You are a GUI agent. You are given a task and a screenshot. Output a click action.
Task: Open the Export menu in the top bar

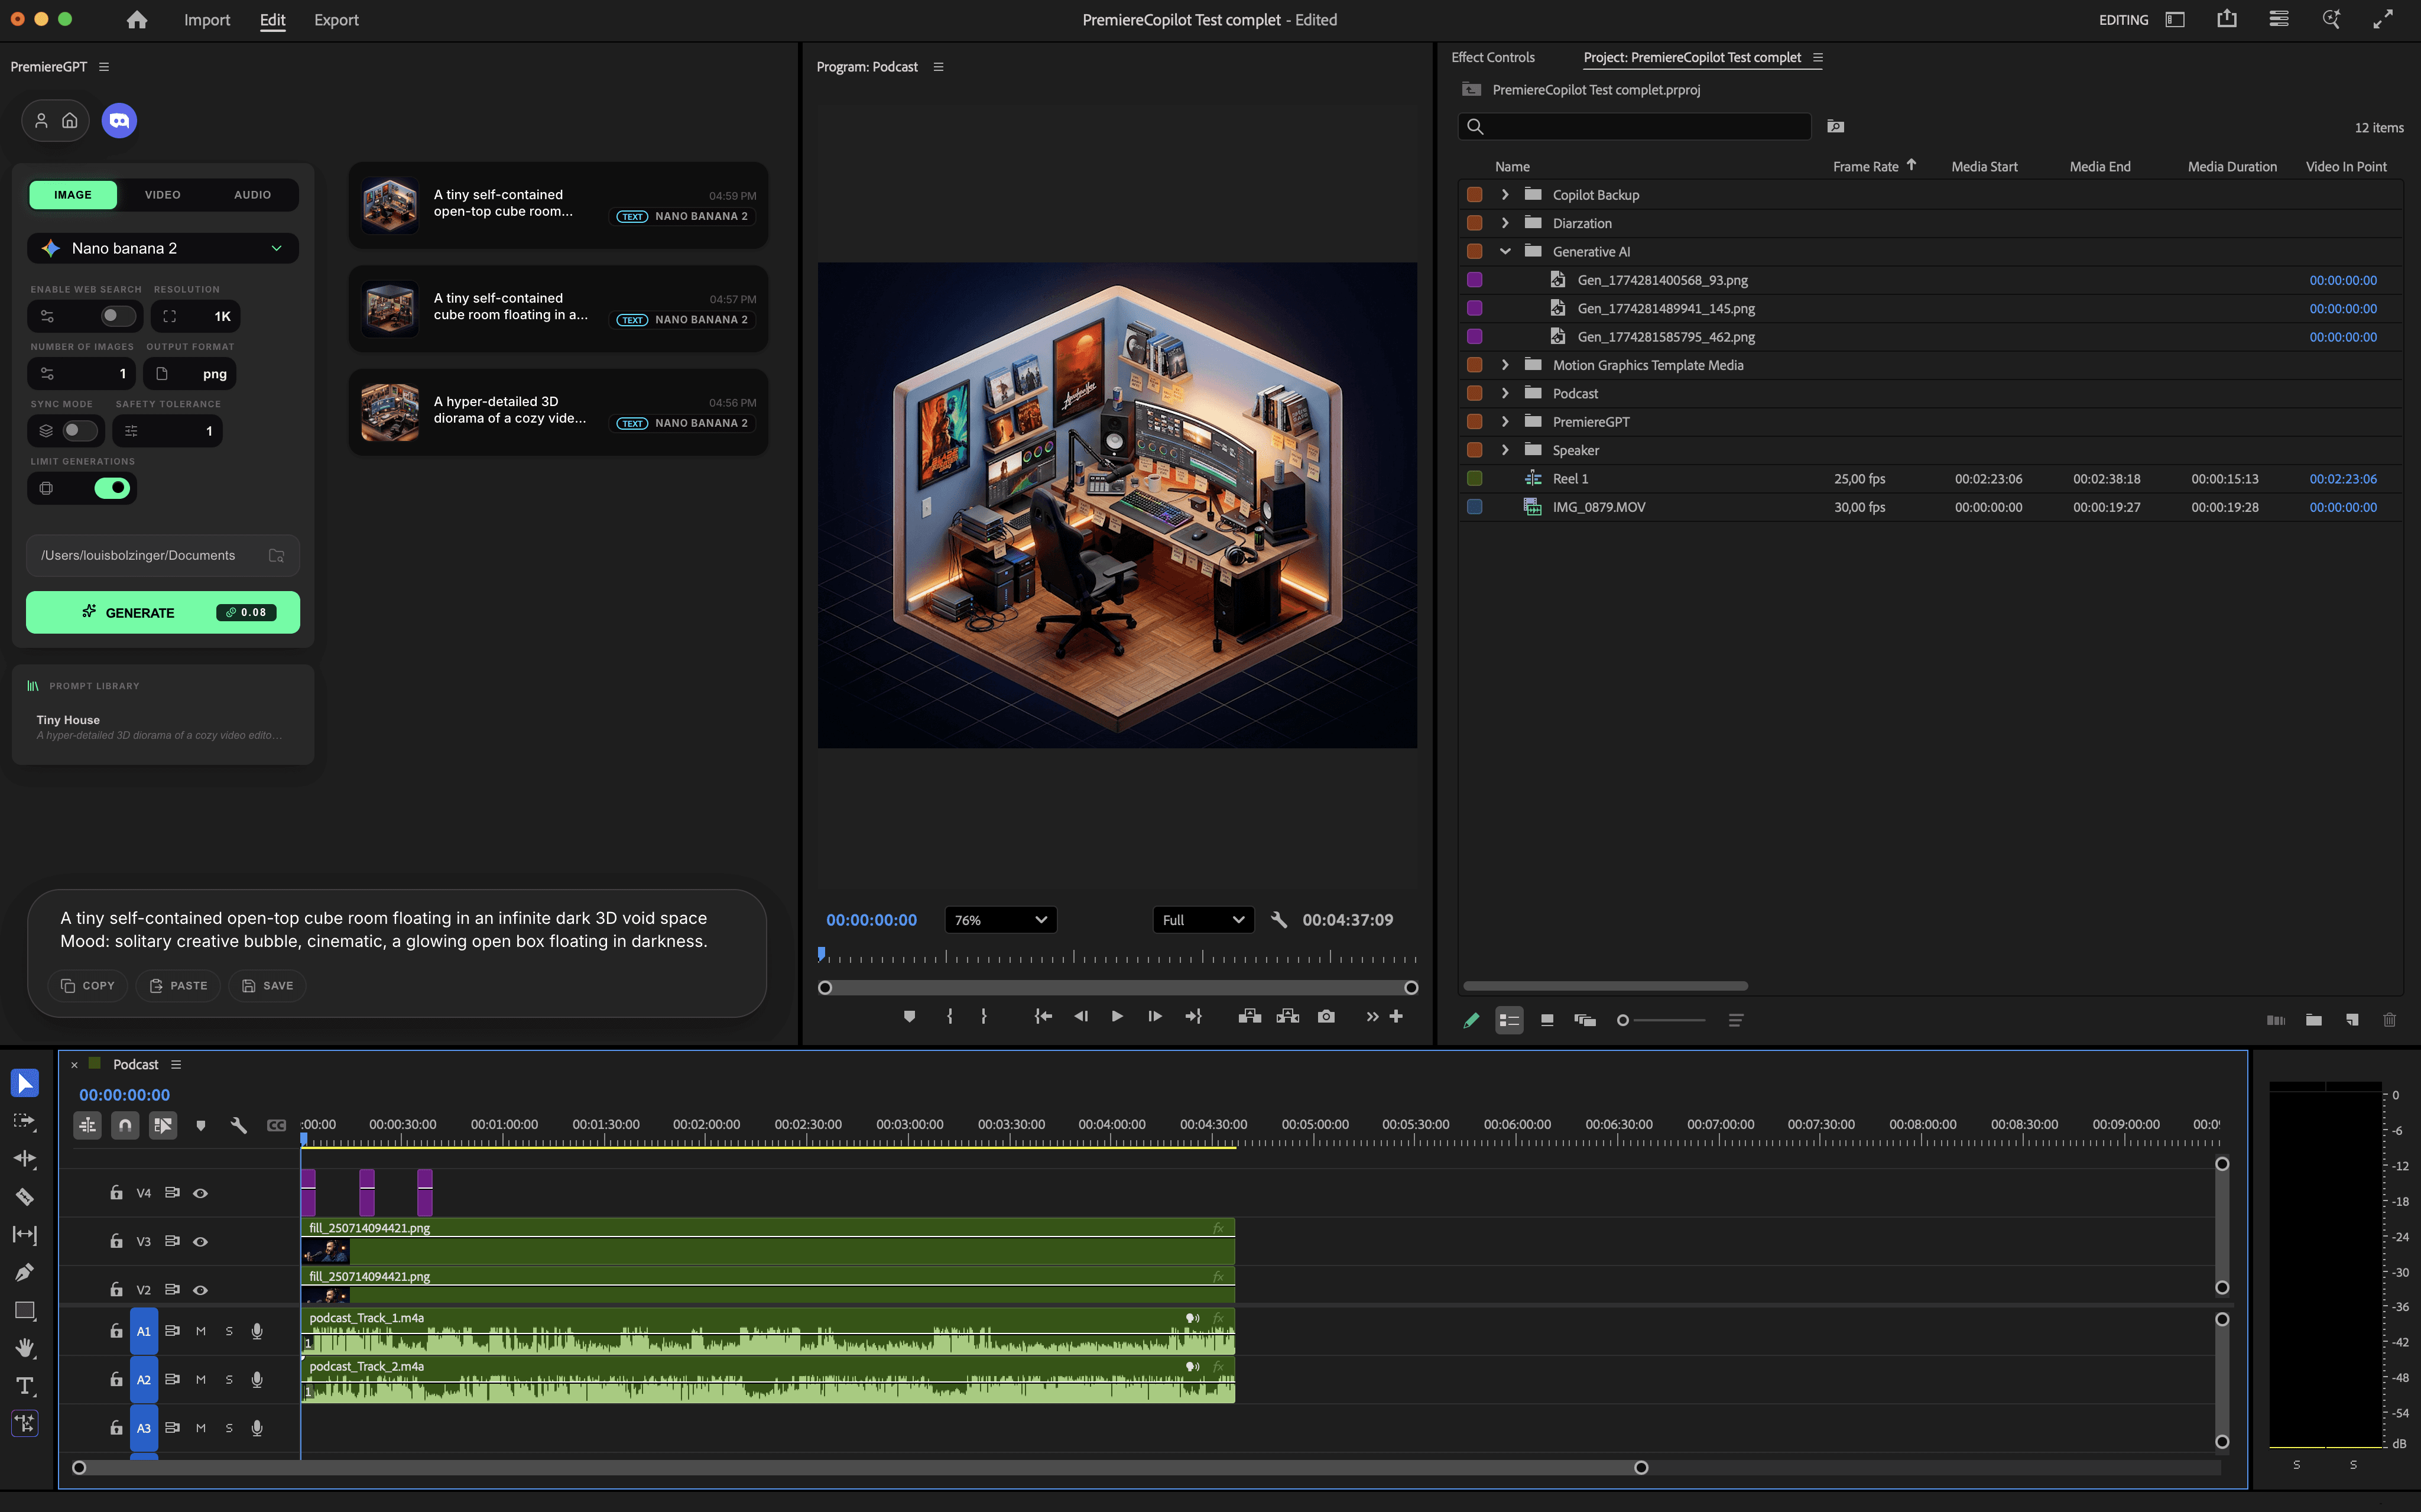[336, 19]
